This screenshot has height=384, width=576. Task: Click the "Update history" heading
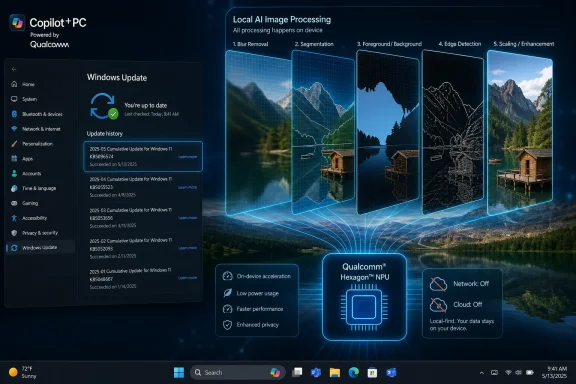point(105,133)
